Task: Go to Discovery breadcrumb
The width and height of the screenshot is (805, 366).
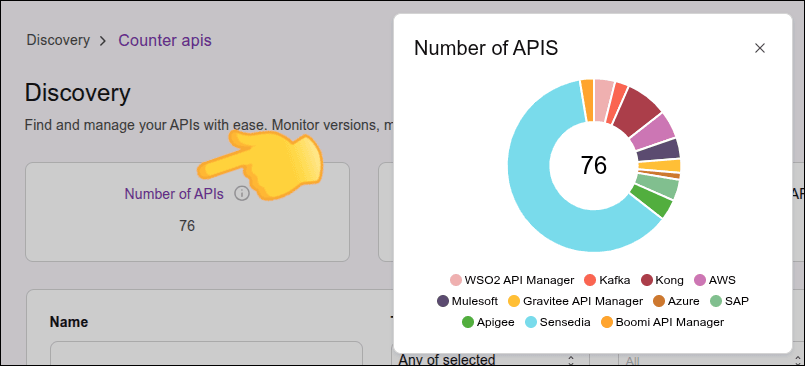Action: coord(58,40)
